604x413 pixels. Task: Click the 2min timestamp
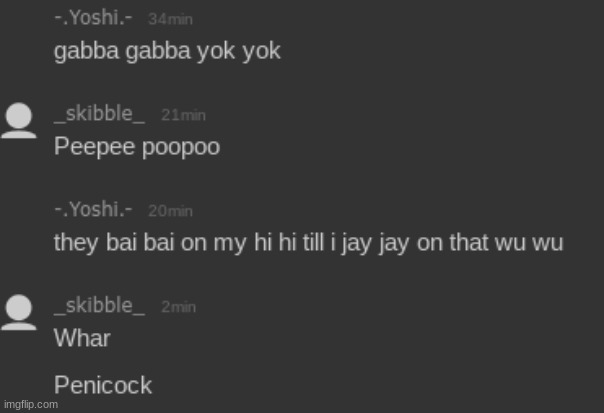pos(178,307)
